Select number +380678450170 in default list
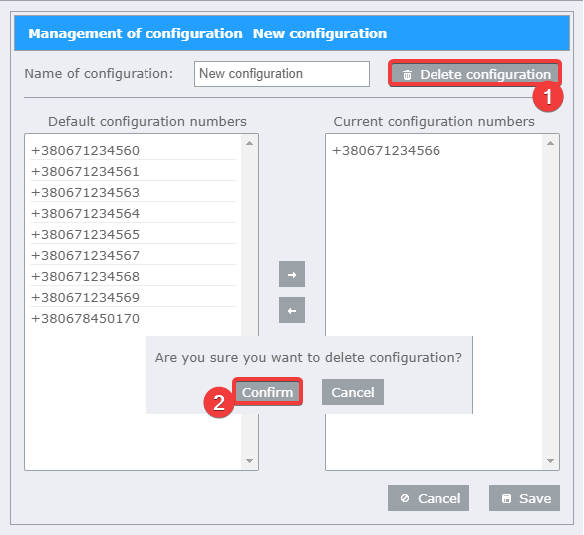584x535 pixels. 133,318
